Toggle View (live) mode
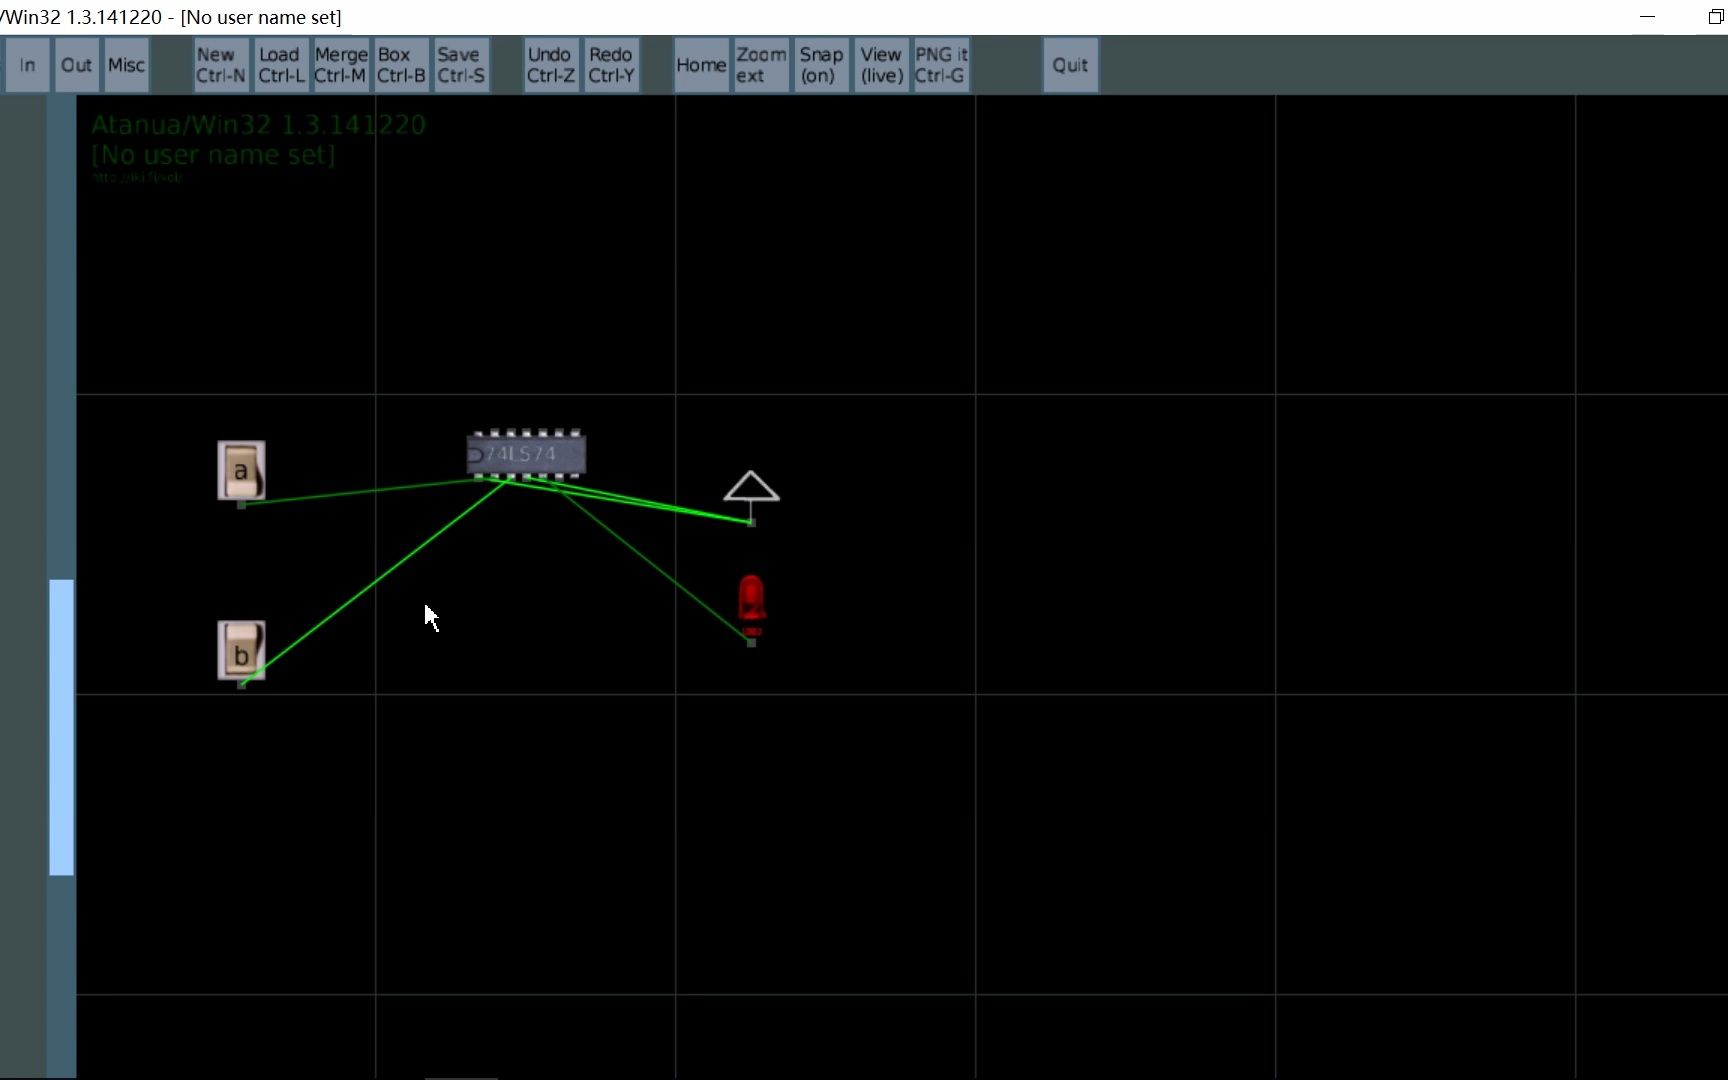This screenshot has height=1080, width=1728. (881, 65)
